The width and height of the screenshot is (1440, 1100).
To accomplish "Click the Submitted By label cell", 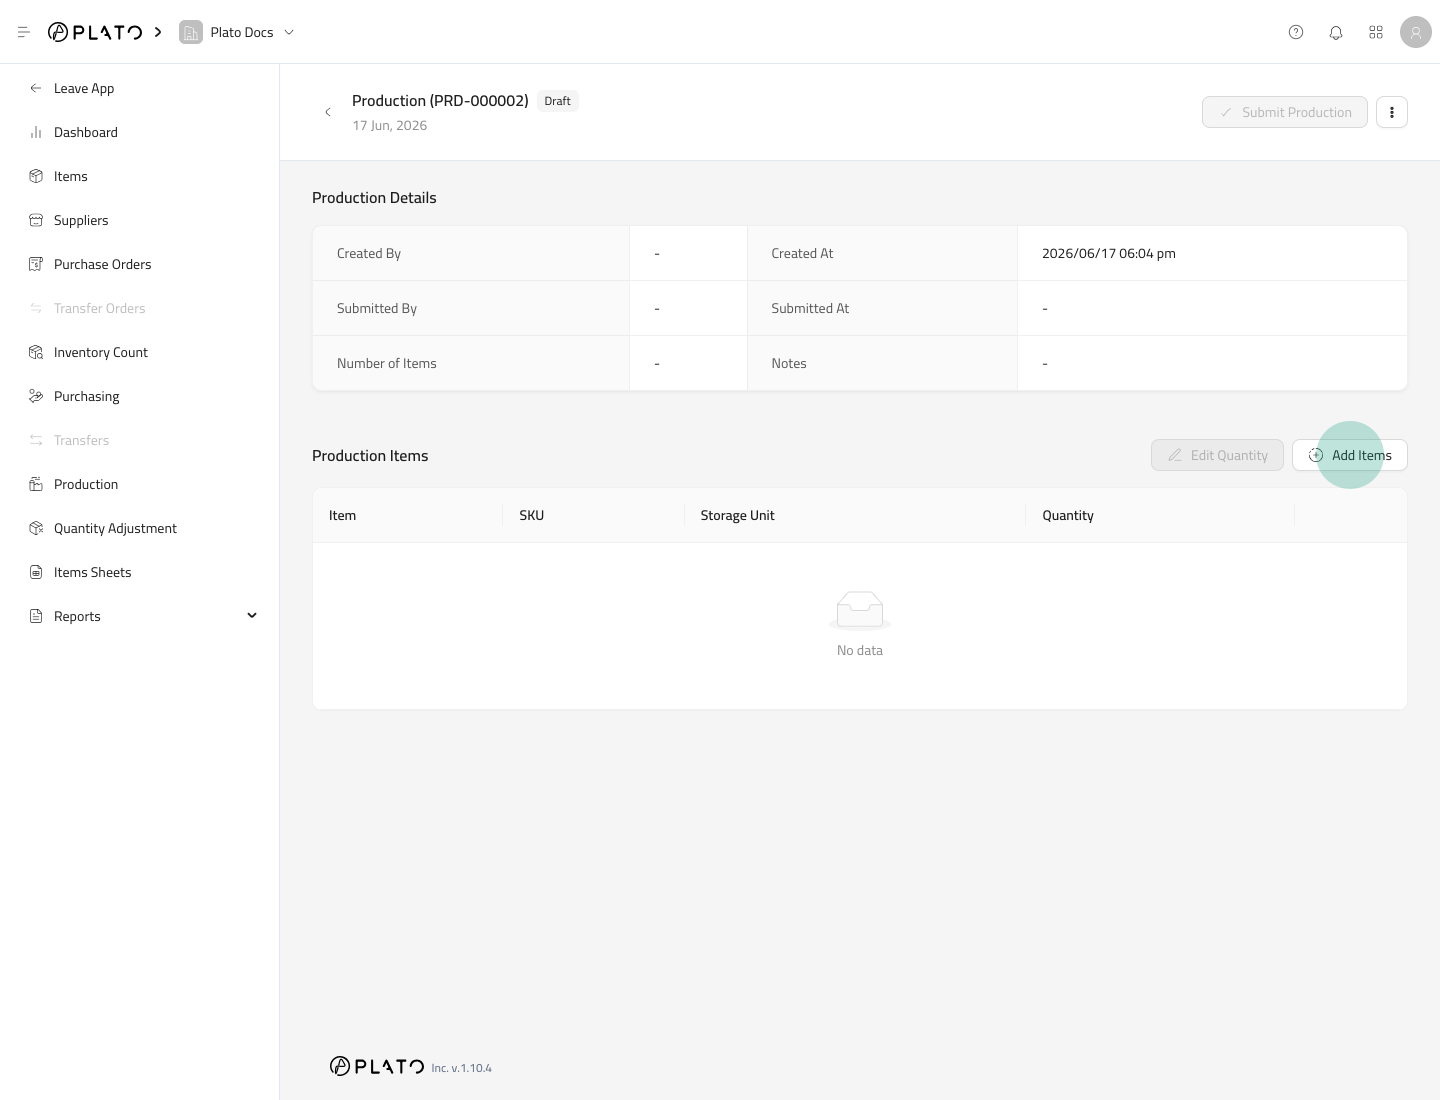I will (471, 308).
